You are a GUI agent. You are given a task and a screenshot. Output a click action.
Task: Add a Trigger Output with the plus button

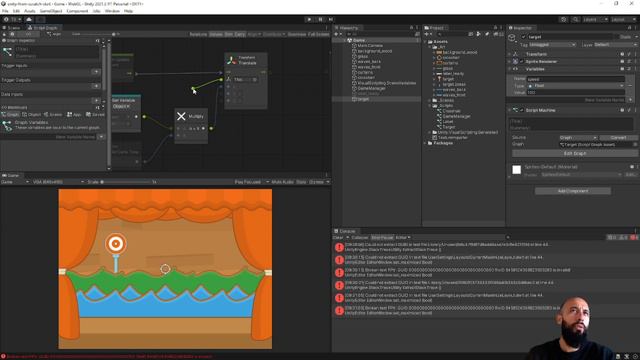[x=96, y=86]
